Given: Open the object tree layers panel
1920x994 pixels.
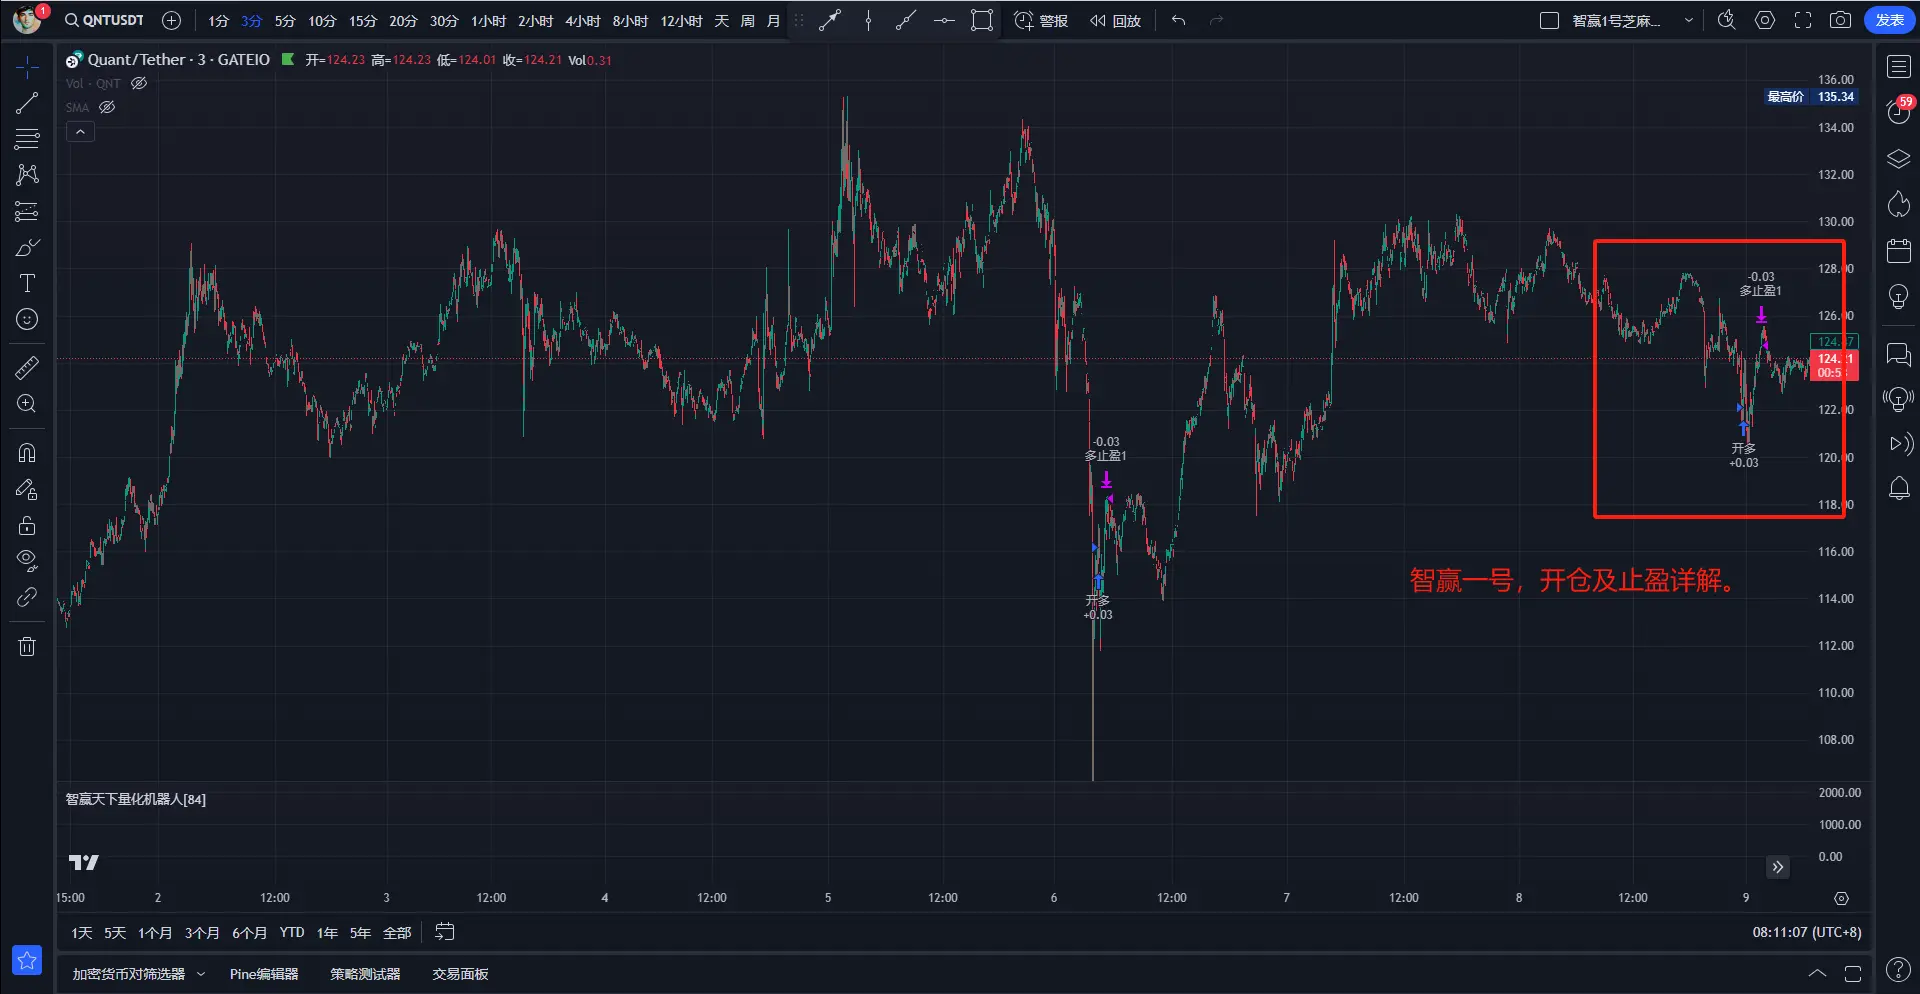Looking at the screenshot, I should pos(1898,159).
